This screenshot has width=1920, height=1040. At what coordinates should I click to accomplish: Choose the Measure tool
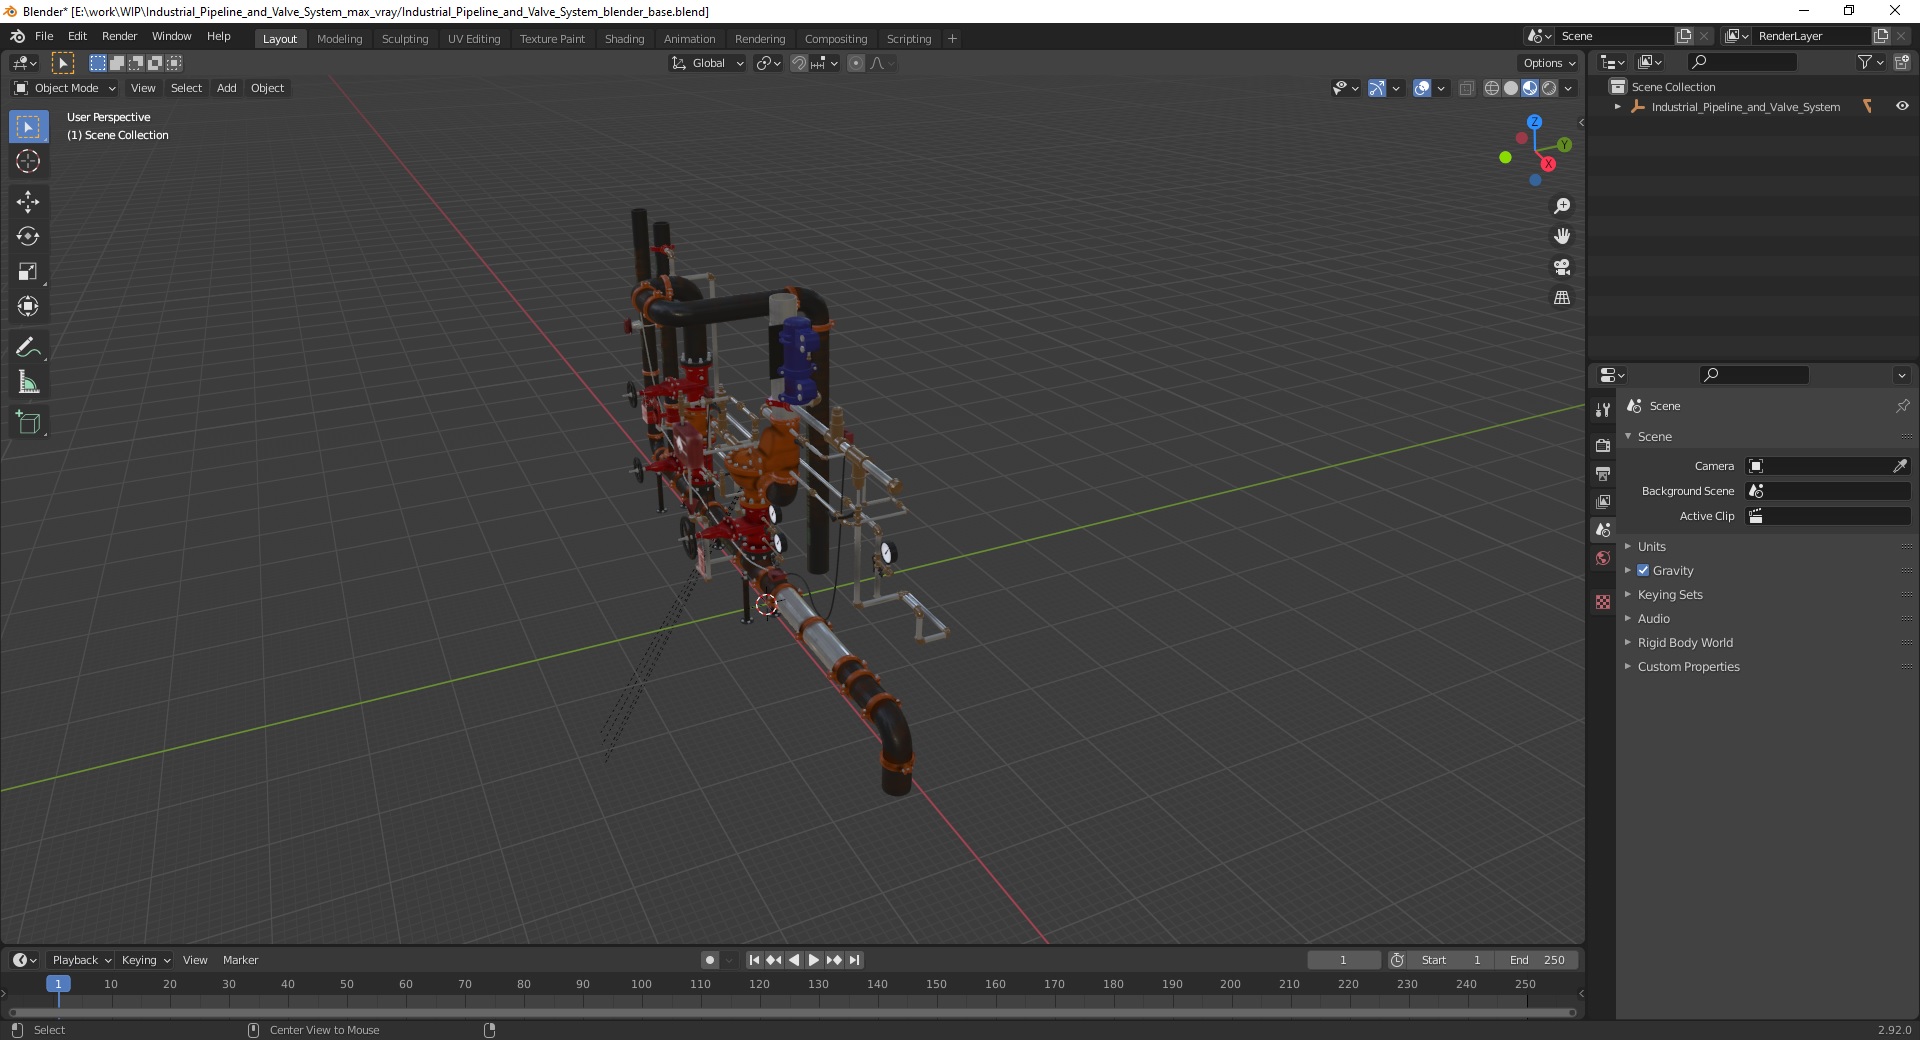[28, 383]
